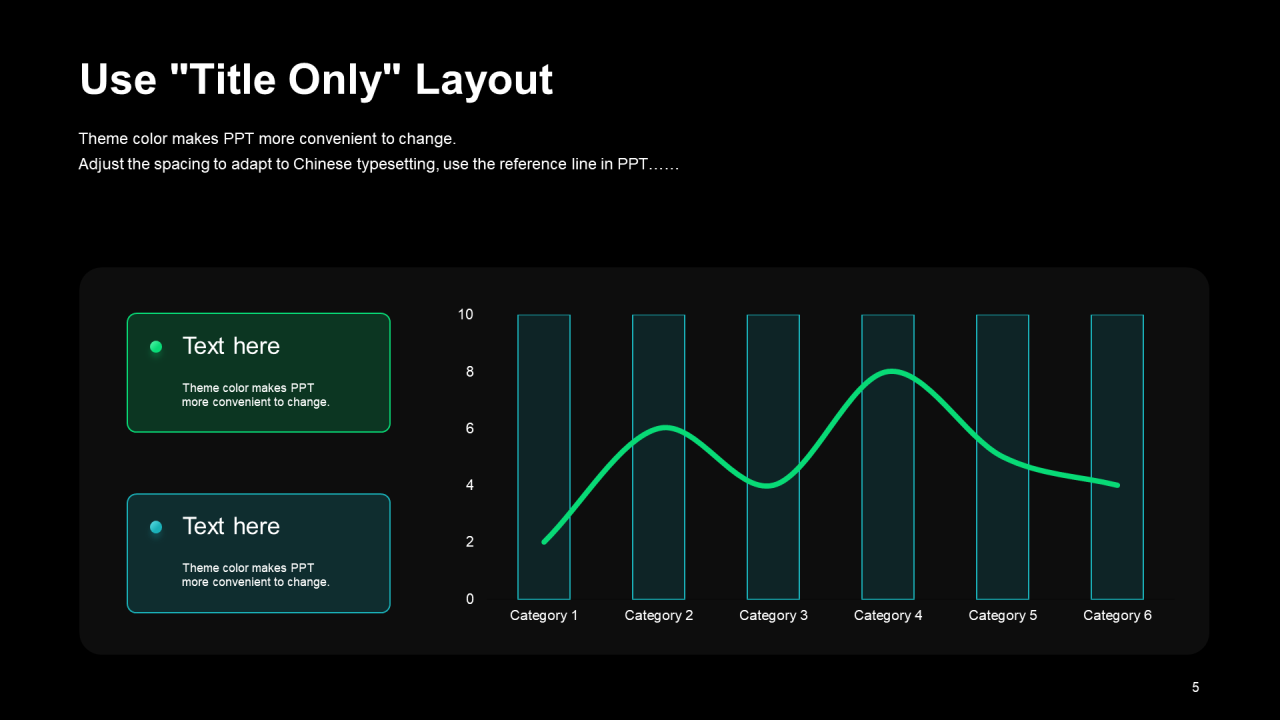Click the green bullet dot in first card
Screen dimensions: 1280x720
[x=156, y=347]
